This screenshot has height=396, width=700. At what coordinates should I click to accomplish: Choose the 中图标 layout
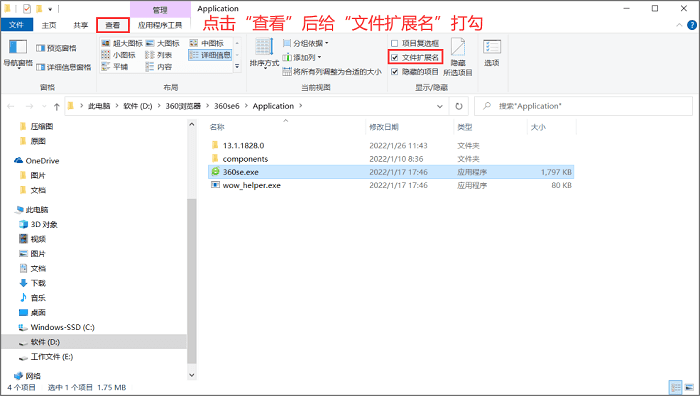207,43
